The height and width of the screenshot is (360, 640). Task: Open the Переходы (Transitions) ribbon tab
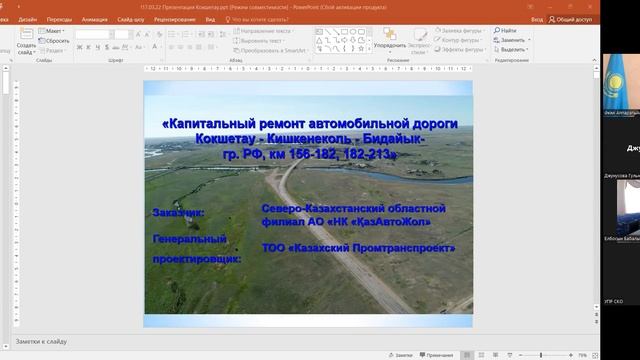coord(59,20)
